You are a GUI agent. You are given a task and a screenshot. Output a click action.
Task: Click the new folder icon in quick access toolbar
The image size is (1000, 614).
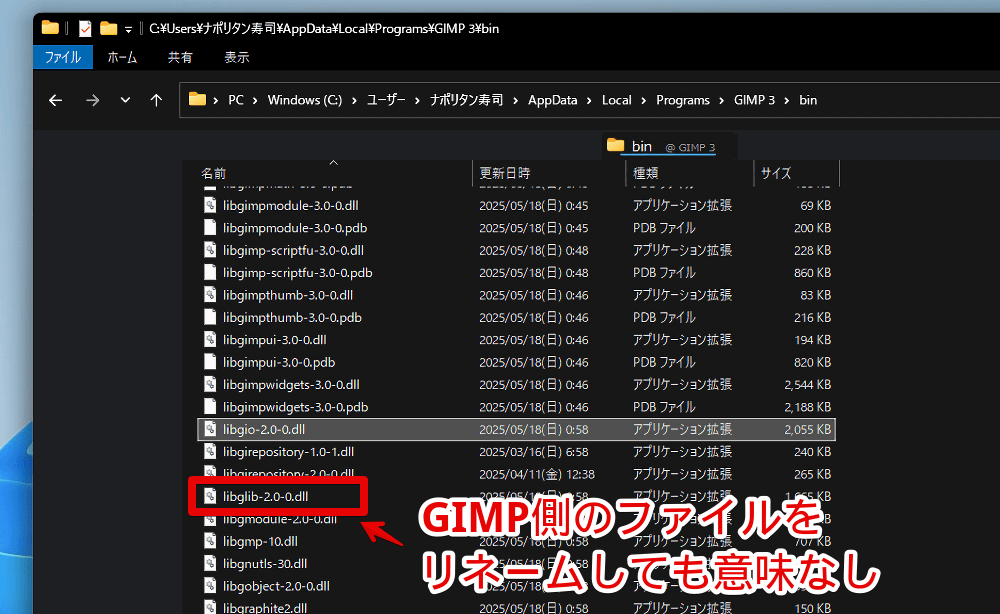[x=108, y=29]
